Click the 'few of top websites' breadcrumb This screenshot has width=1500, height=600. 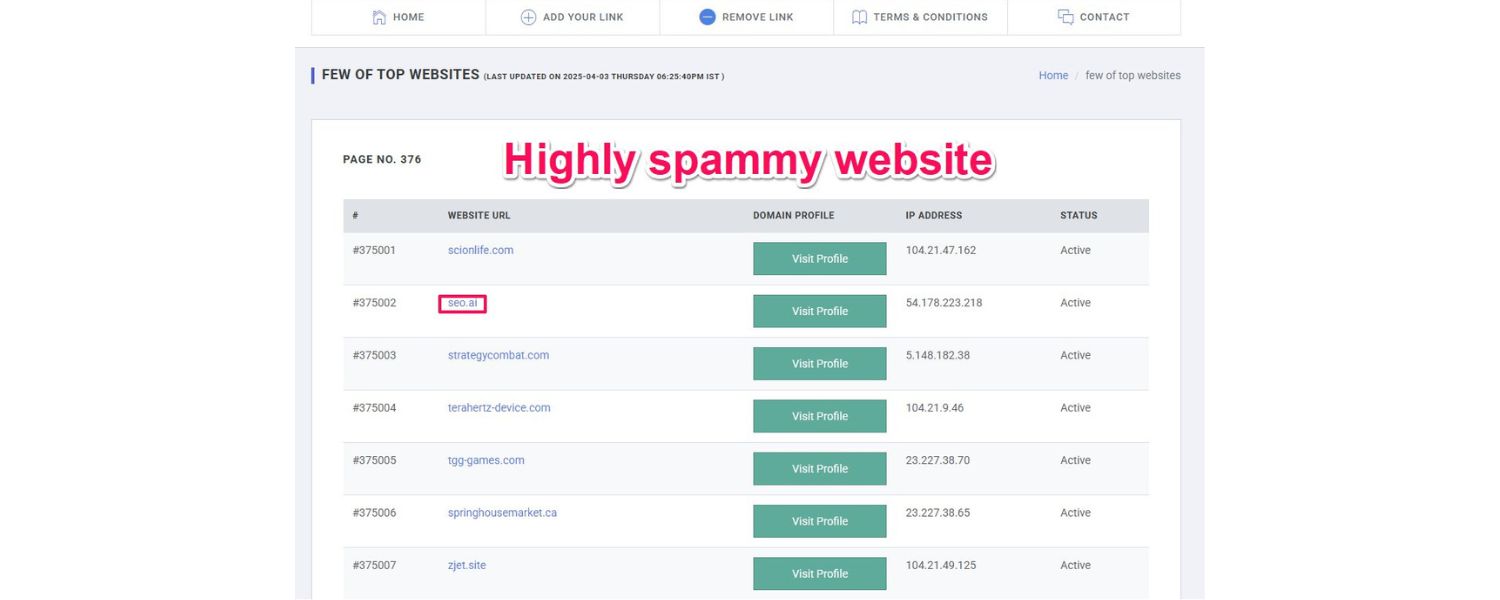click(1133, 75)
